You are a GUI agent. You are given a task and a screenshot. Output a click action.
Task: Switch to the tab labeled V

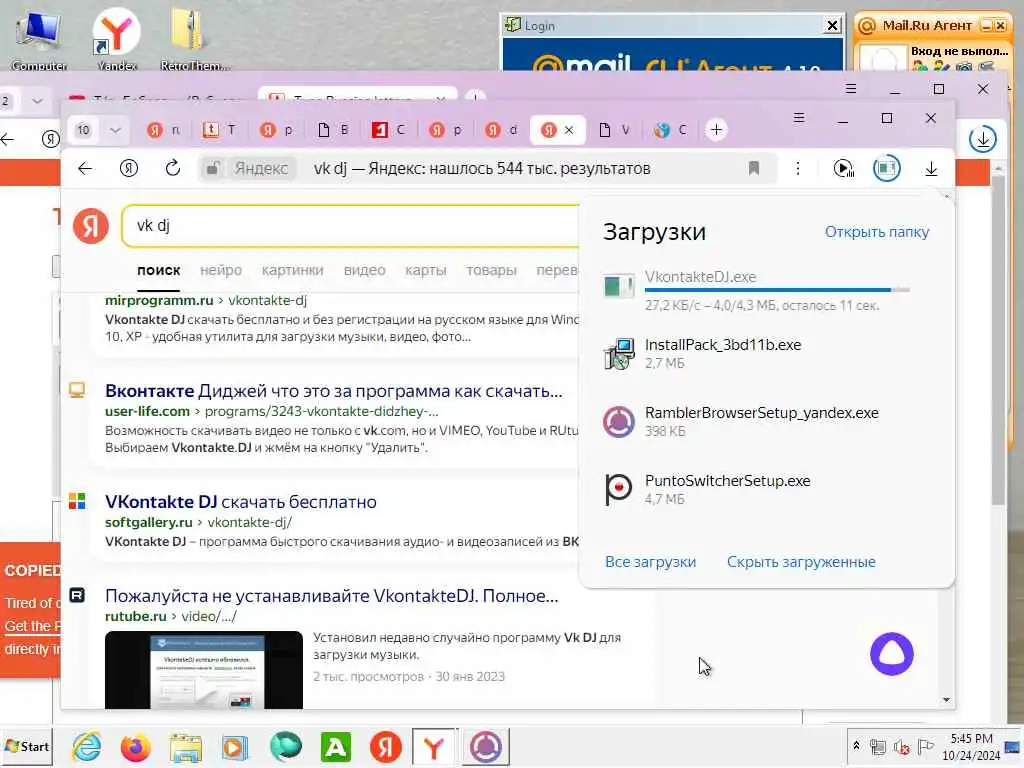[614, 130]
